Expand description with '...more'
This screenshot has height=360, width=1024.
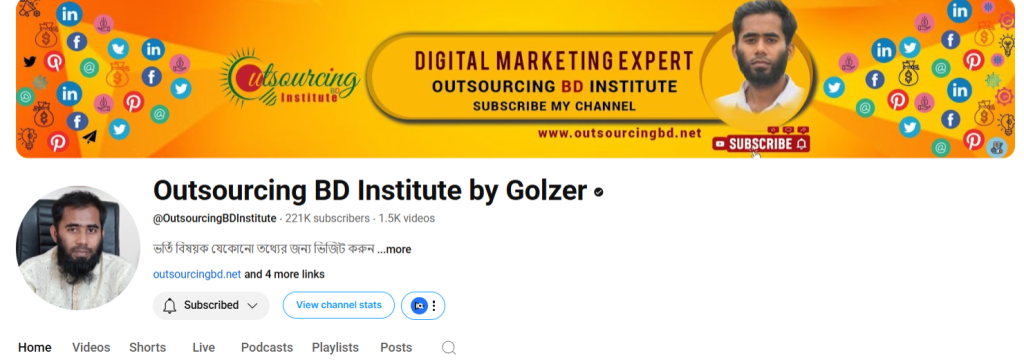(394, 250)
